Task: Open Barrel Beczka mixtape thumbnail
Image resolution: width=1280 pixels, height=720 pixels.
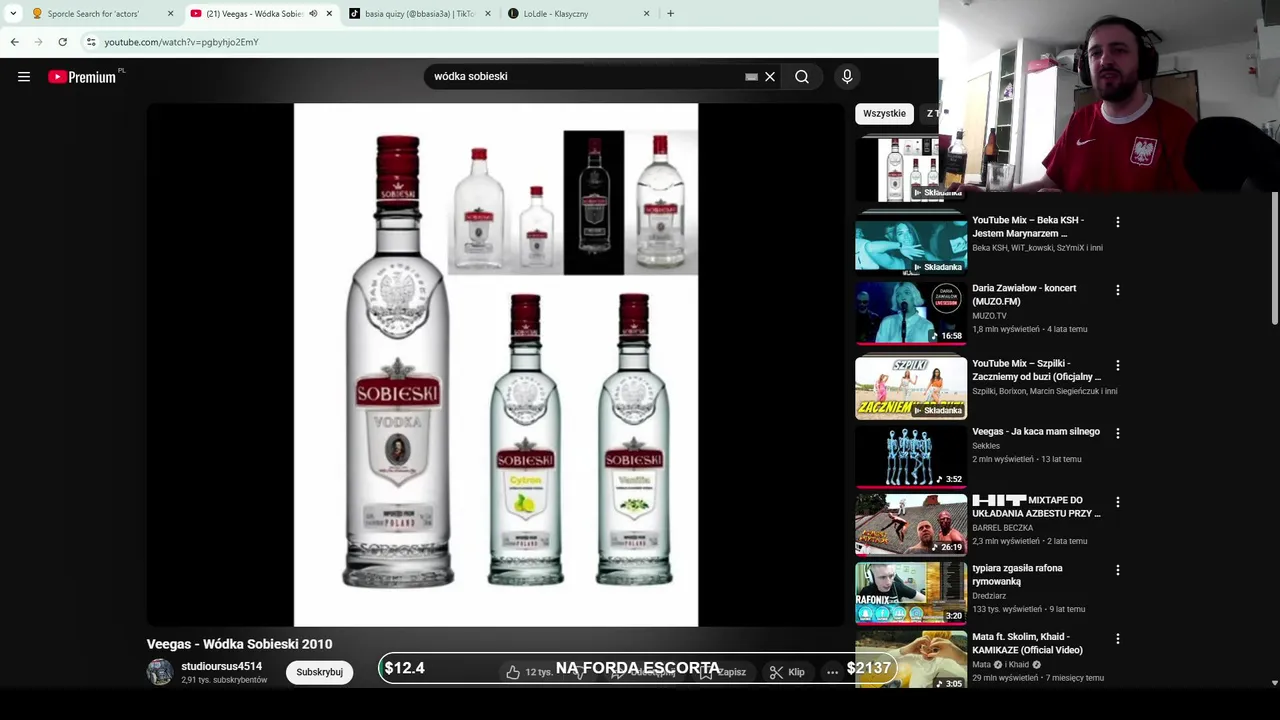Action: [911, 525]
